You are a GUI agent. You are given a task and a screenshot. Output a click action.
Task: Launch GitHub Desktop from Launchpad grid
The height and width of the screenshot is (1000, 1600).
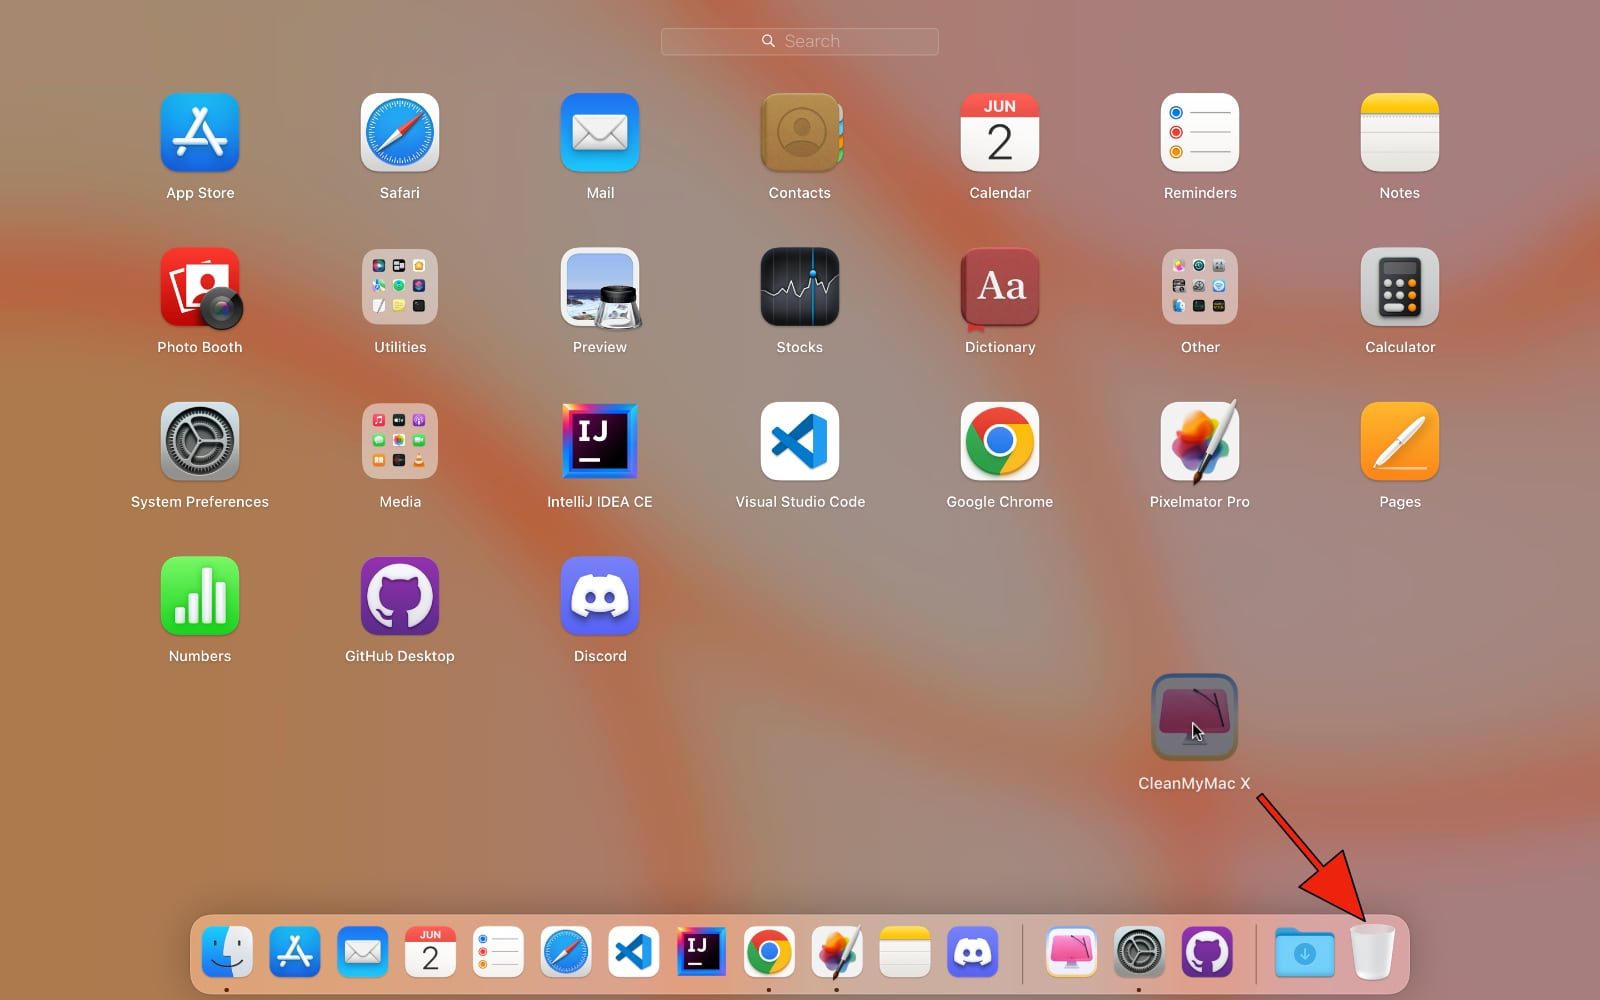point(400,596)
